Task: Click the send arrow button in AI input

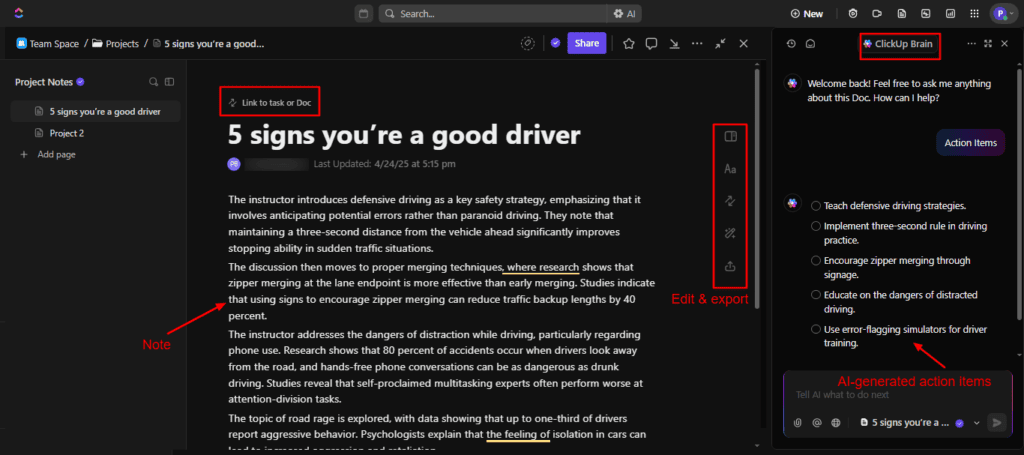Action: coord(997,422)
